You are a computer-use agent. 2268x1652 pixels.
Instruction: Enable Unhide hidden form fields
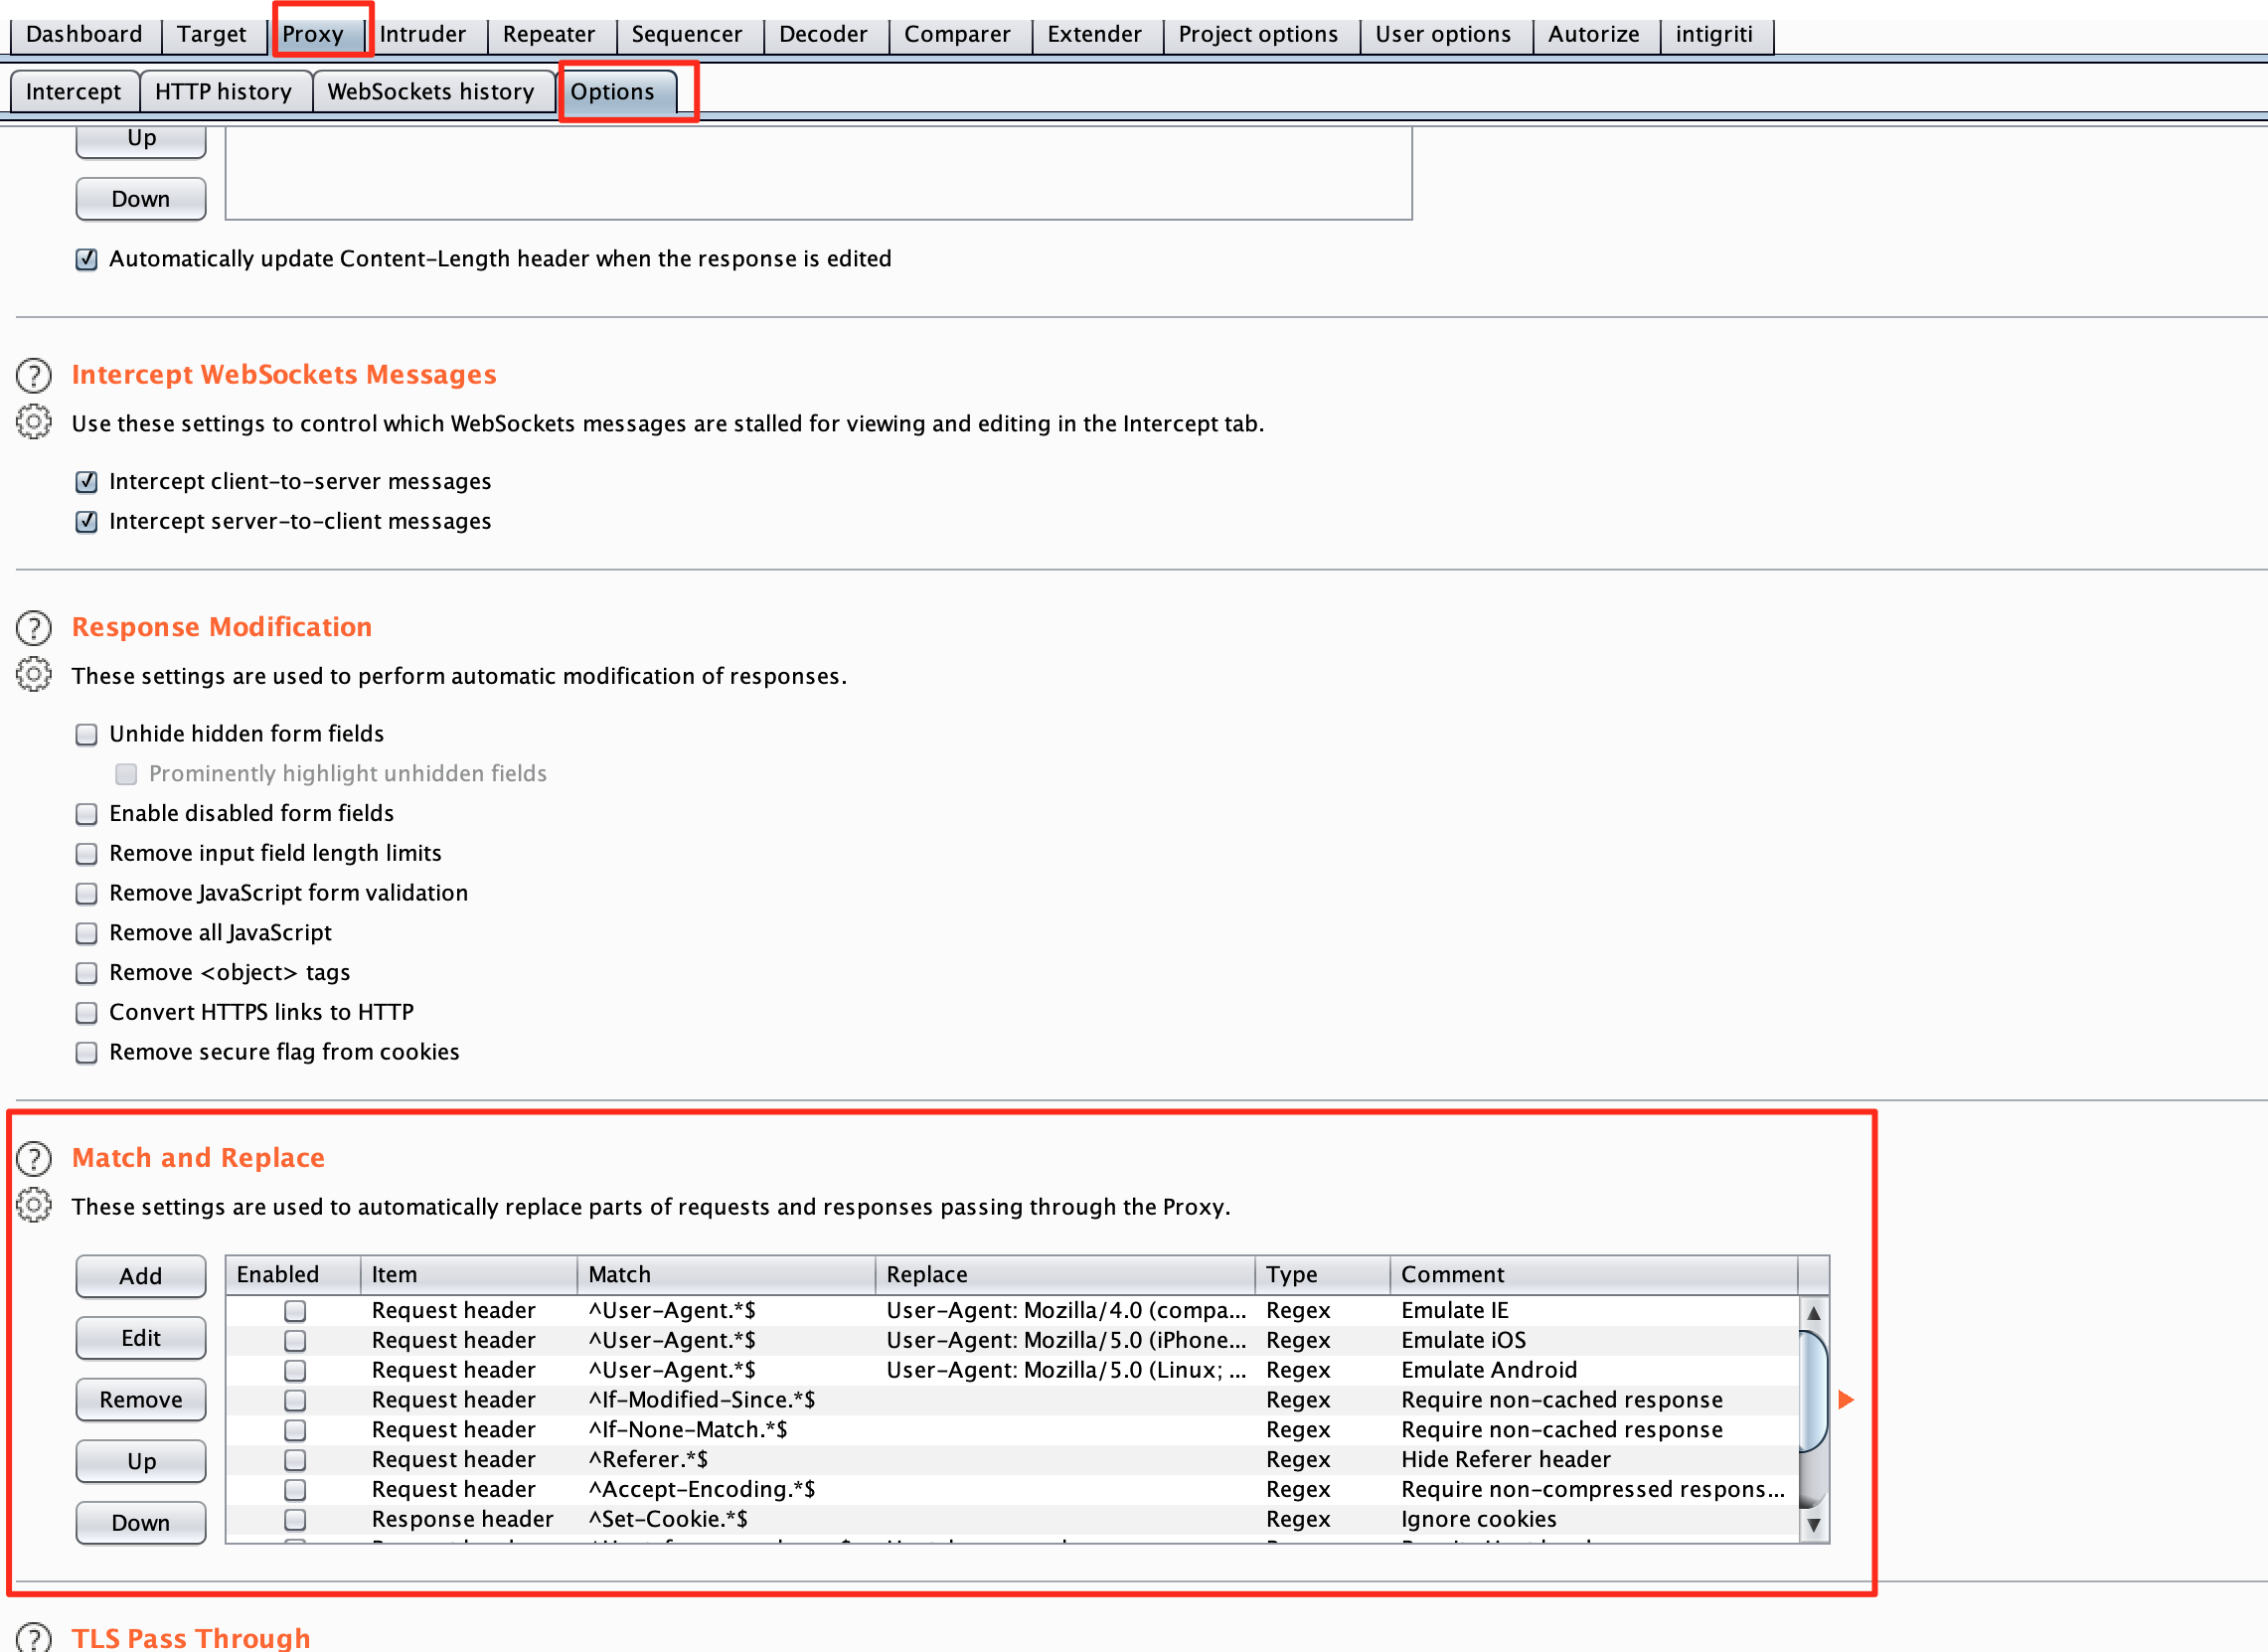click(x=87, y=735)
